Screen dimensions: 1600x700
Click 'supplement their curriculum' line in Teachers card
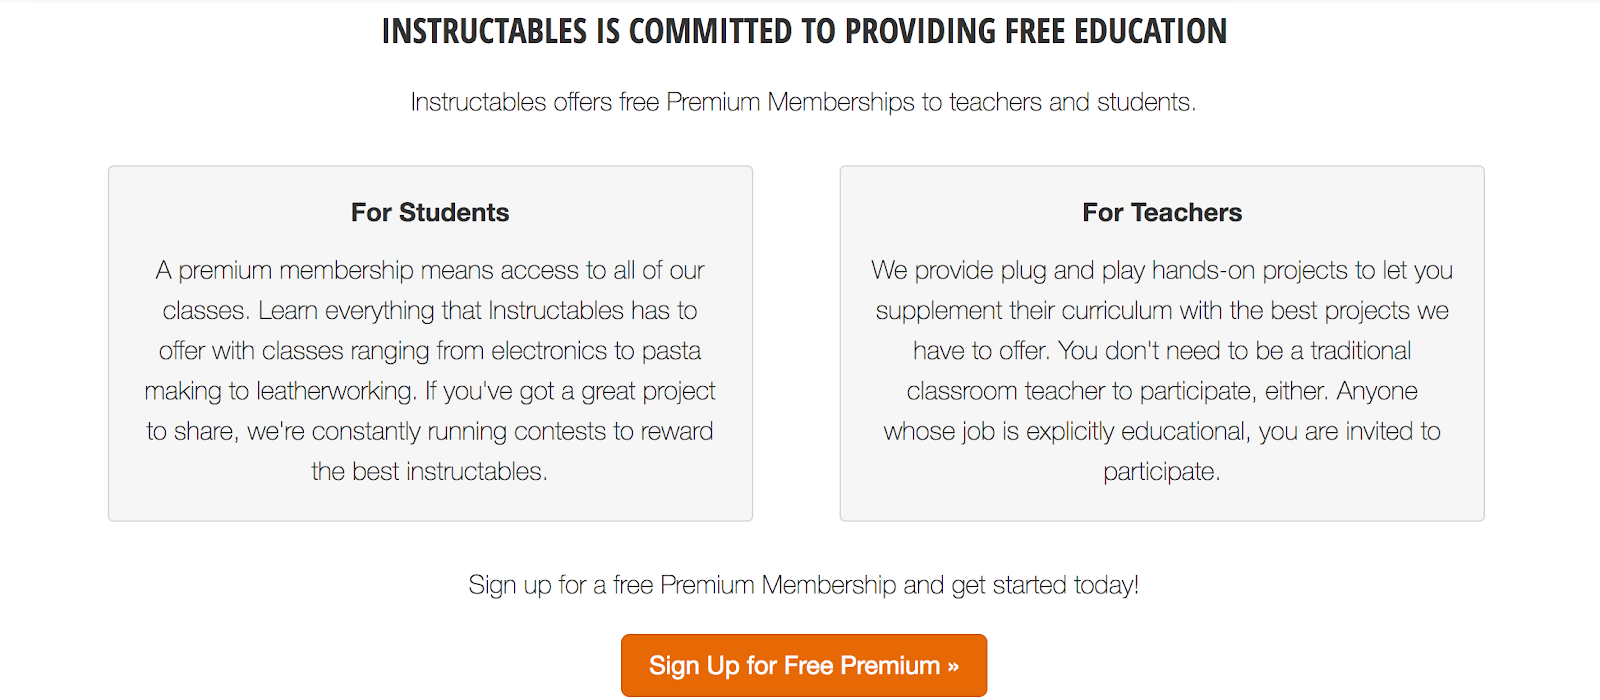1162,311
